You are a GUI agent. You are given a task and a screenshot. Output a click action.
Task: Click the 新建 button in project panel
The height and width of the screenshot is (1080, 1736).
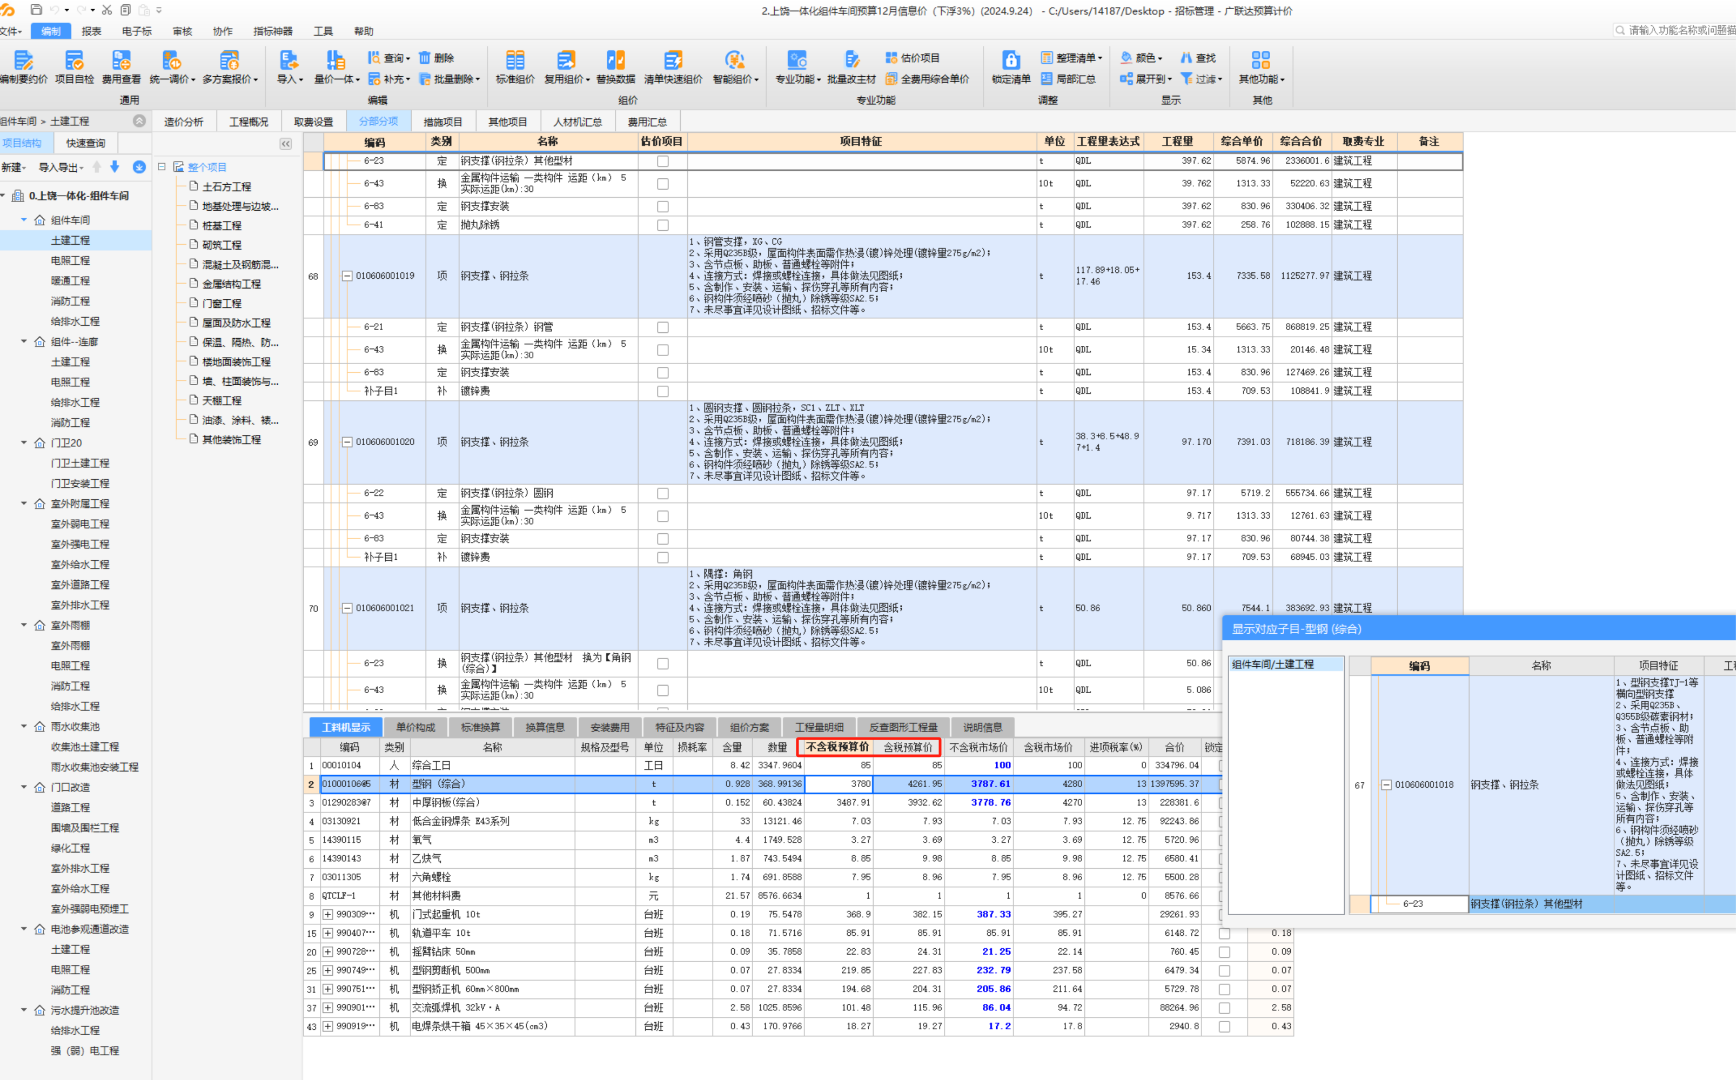click(x=14, y=167)
